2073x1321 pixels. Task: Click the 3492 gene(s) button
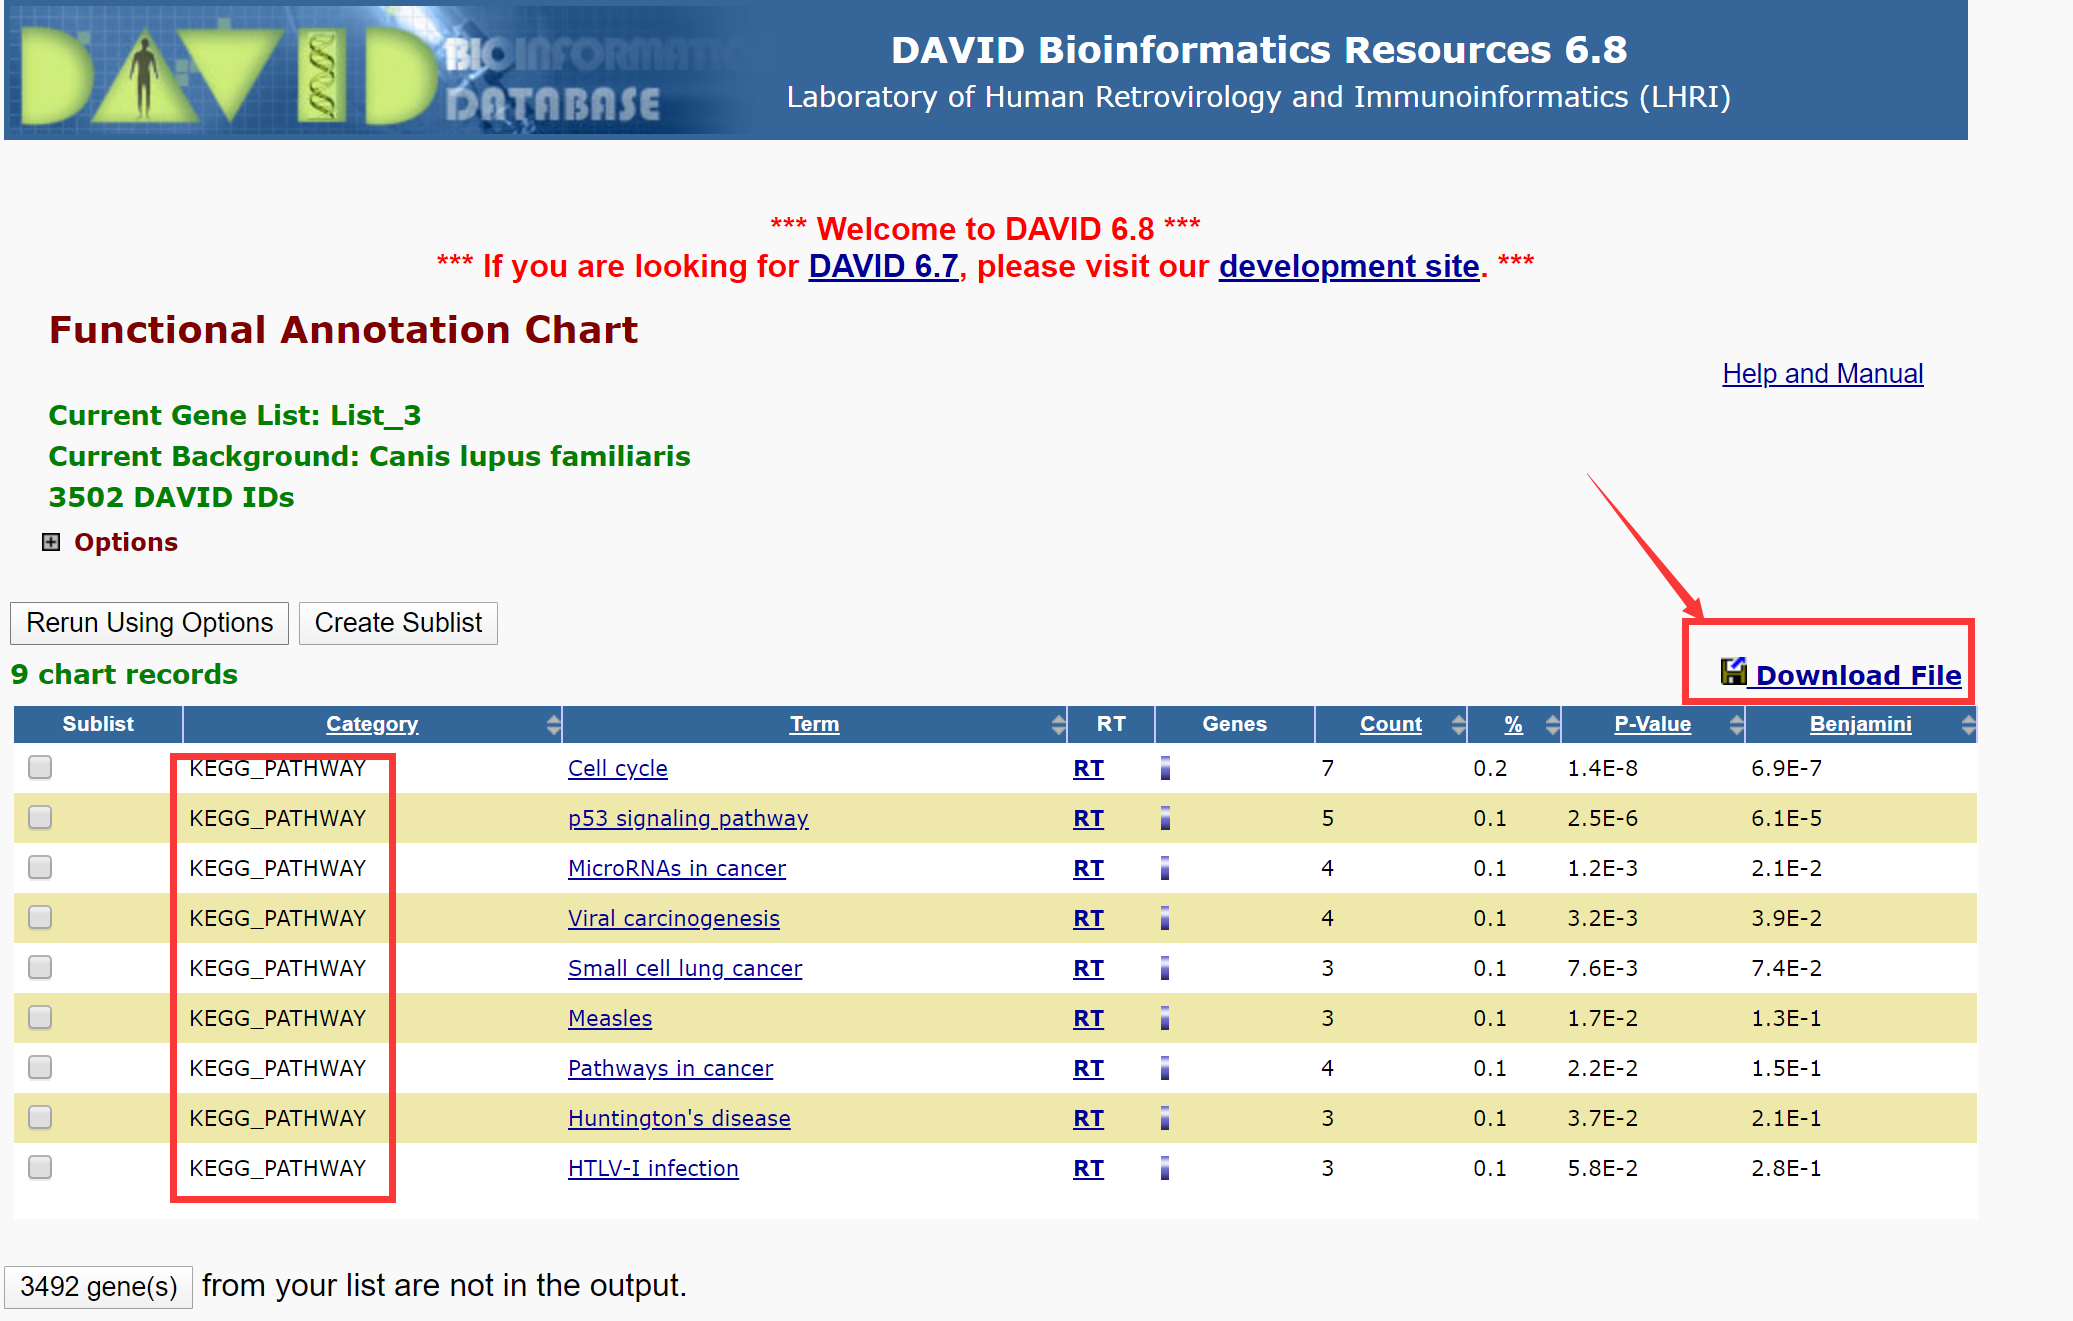pos(98,1286)
